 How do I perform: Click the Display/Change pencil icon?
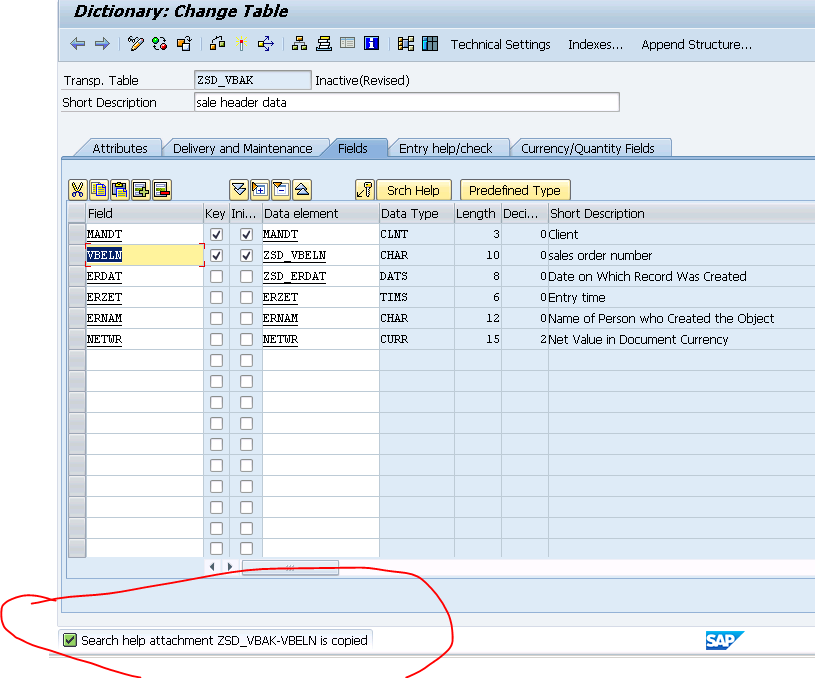(134, 44)
